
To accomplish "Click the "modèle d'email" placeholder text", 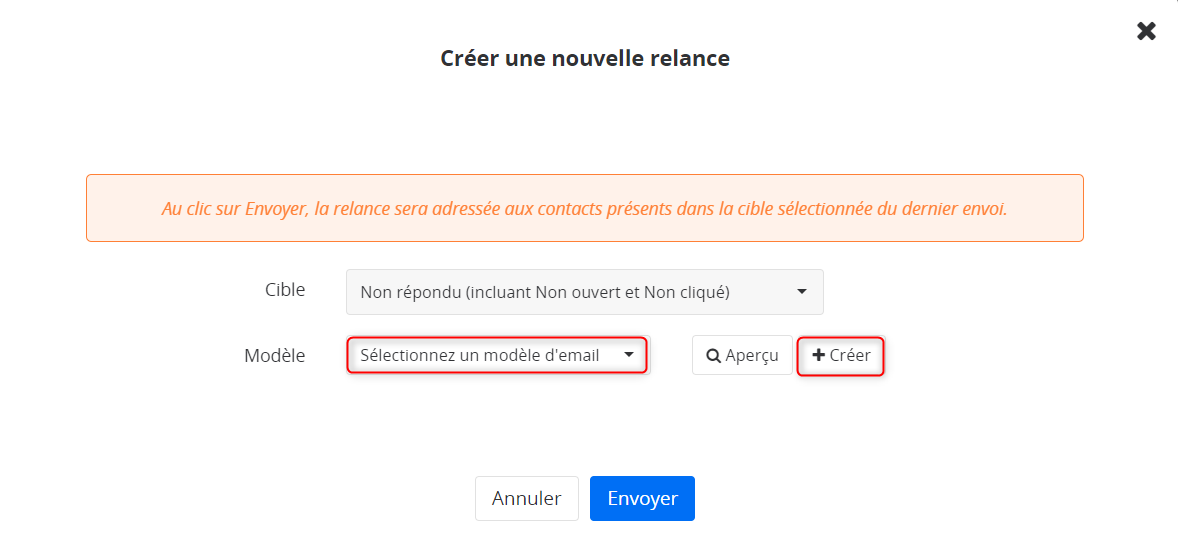I will (x=542, y=355).
